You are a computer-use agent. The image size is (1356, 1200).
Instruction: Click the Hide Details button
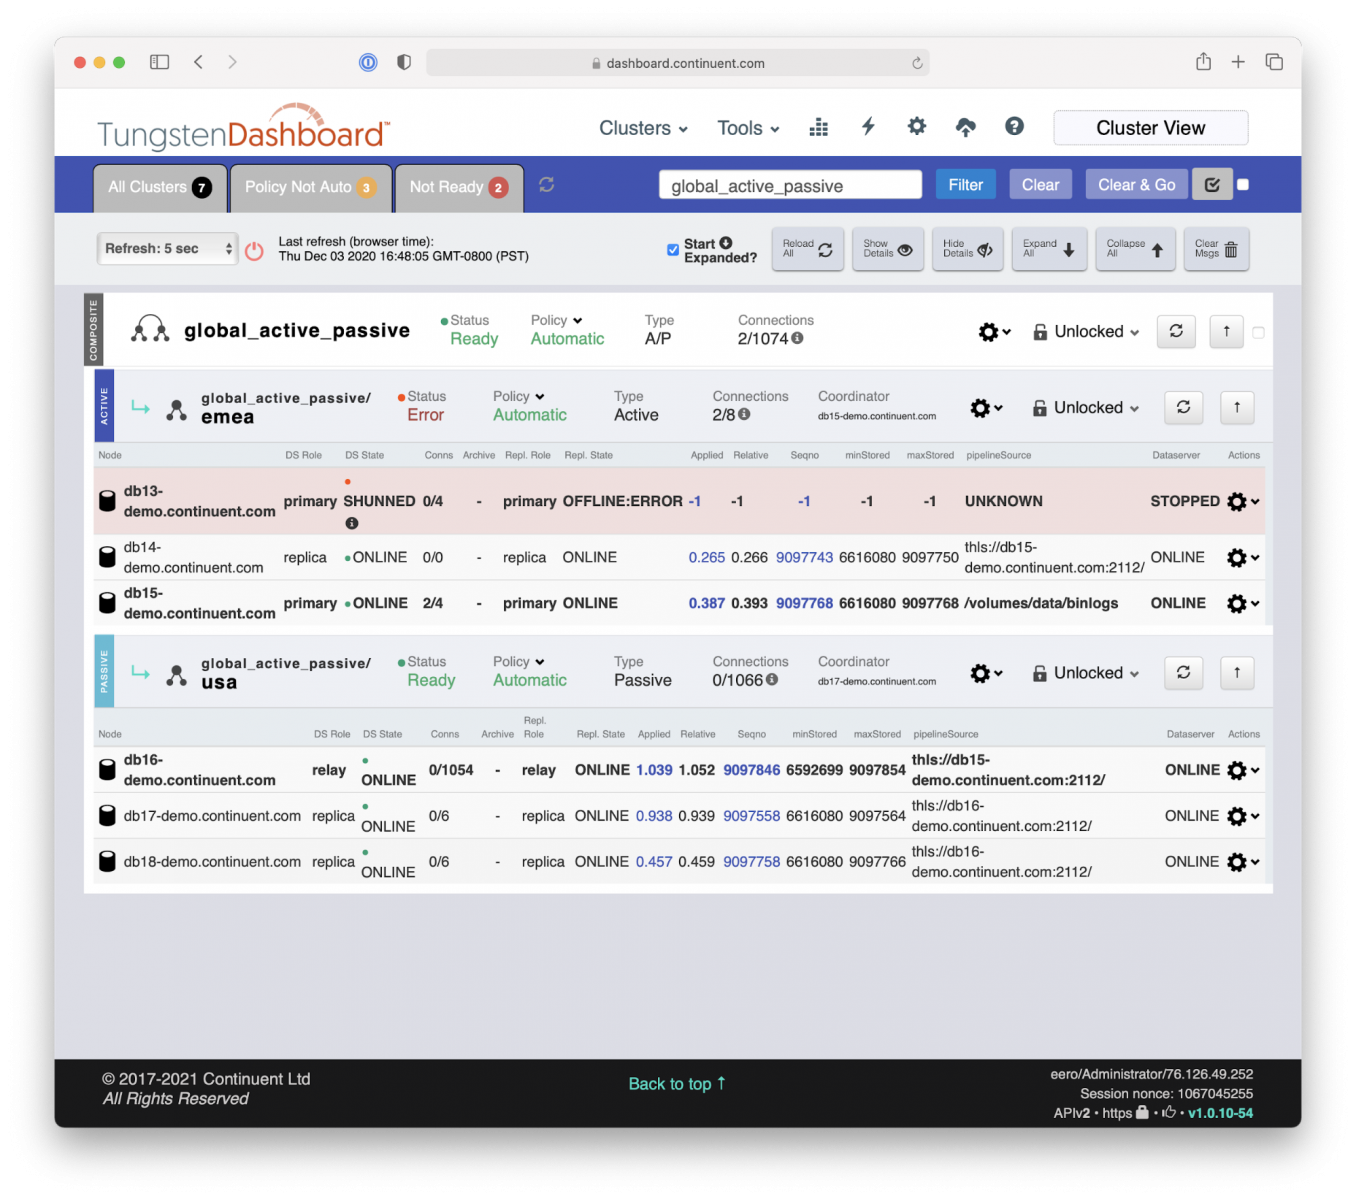(968, 249)
